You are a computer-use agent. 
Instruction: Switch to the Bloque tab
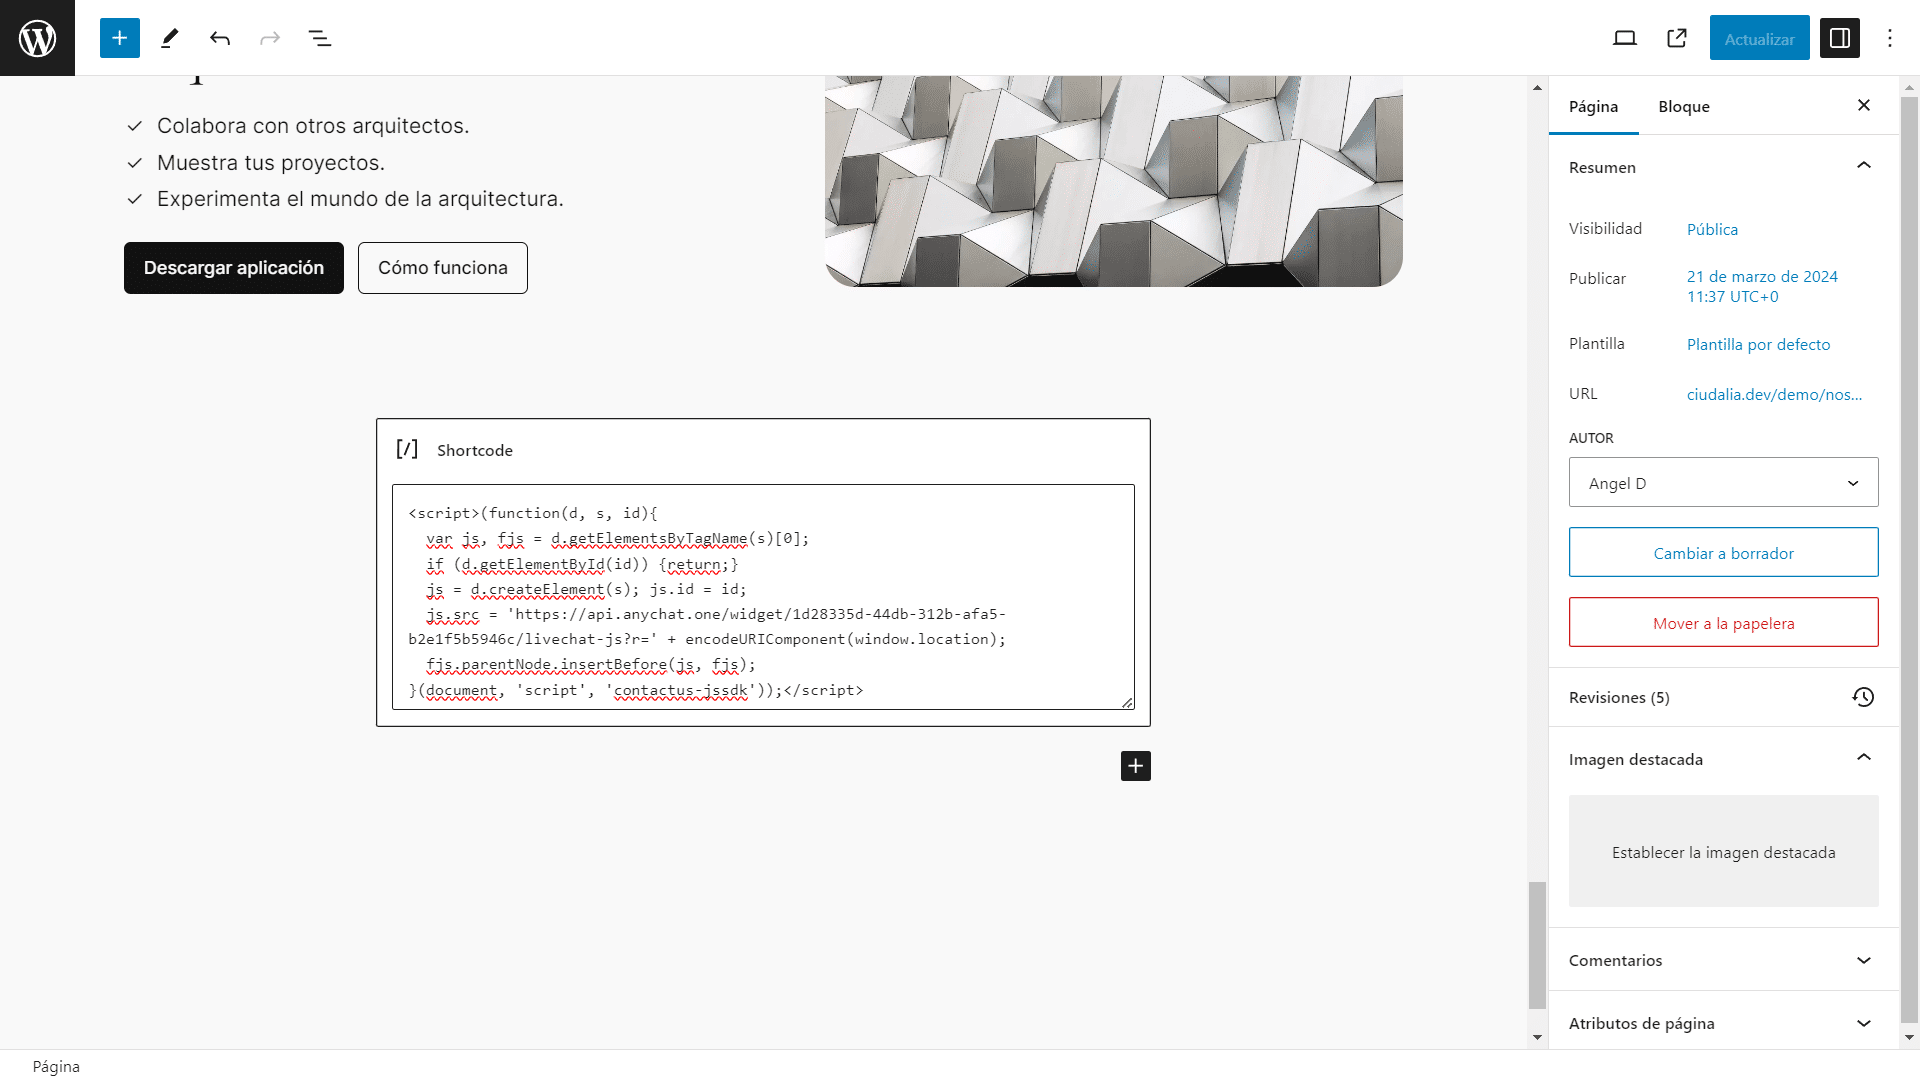[x=1684, y=106]
